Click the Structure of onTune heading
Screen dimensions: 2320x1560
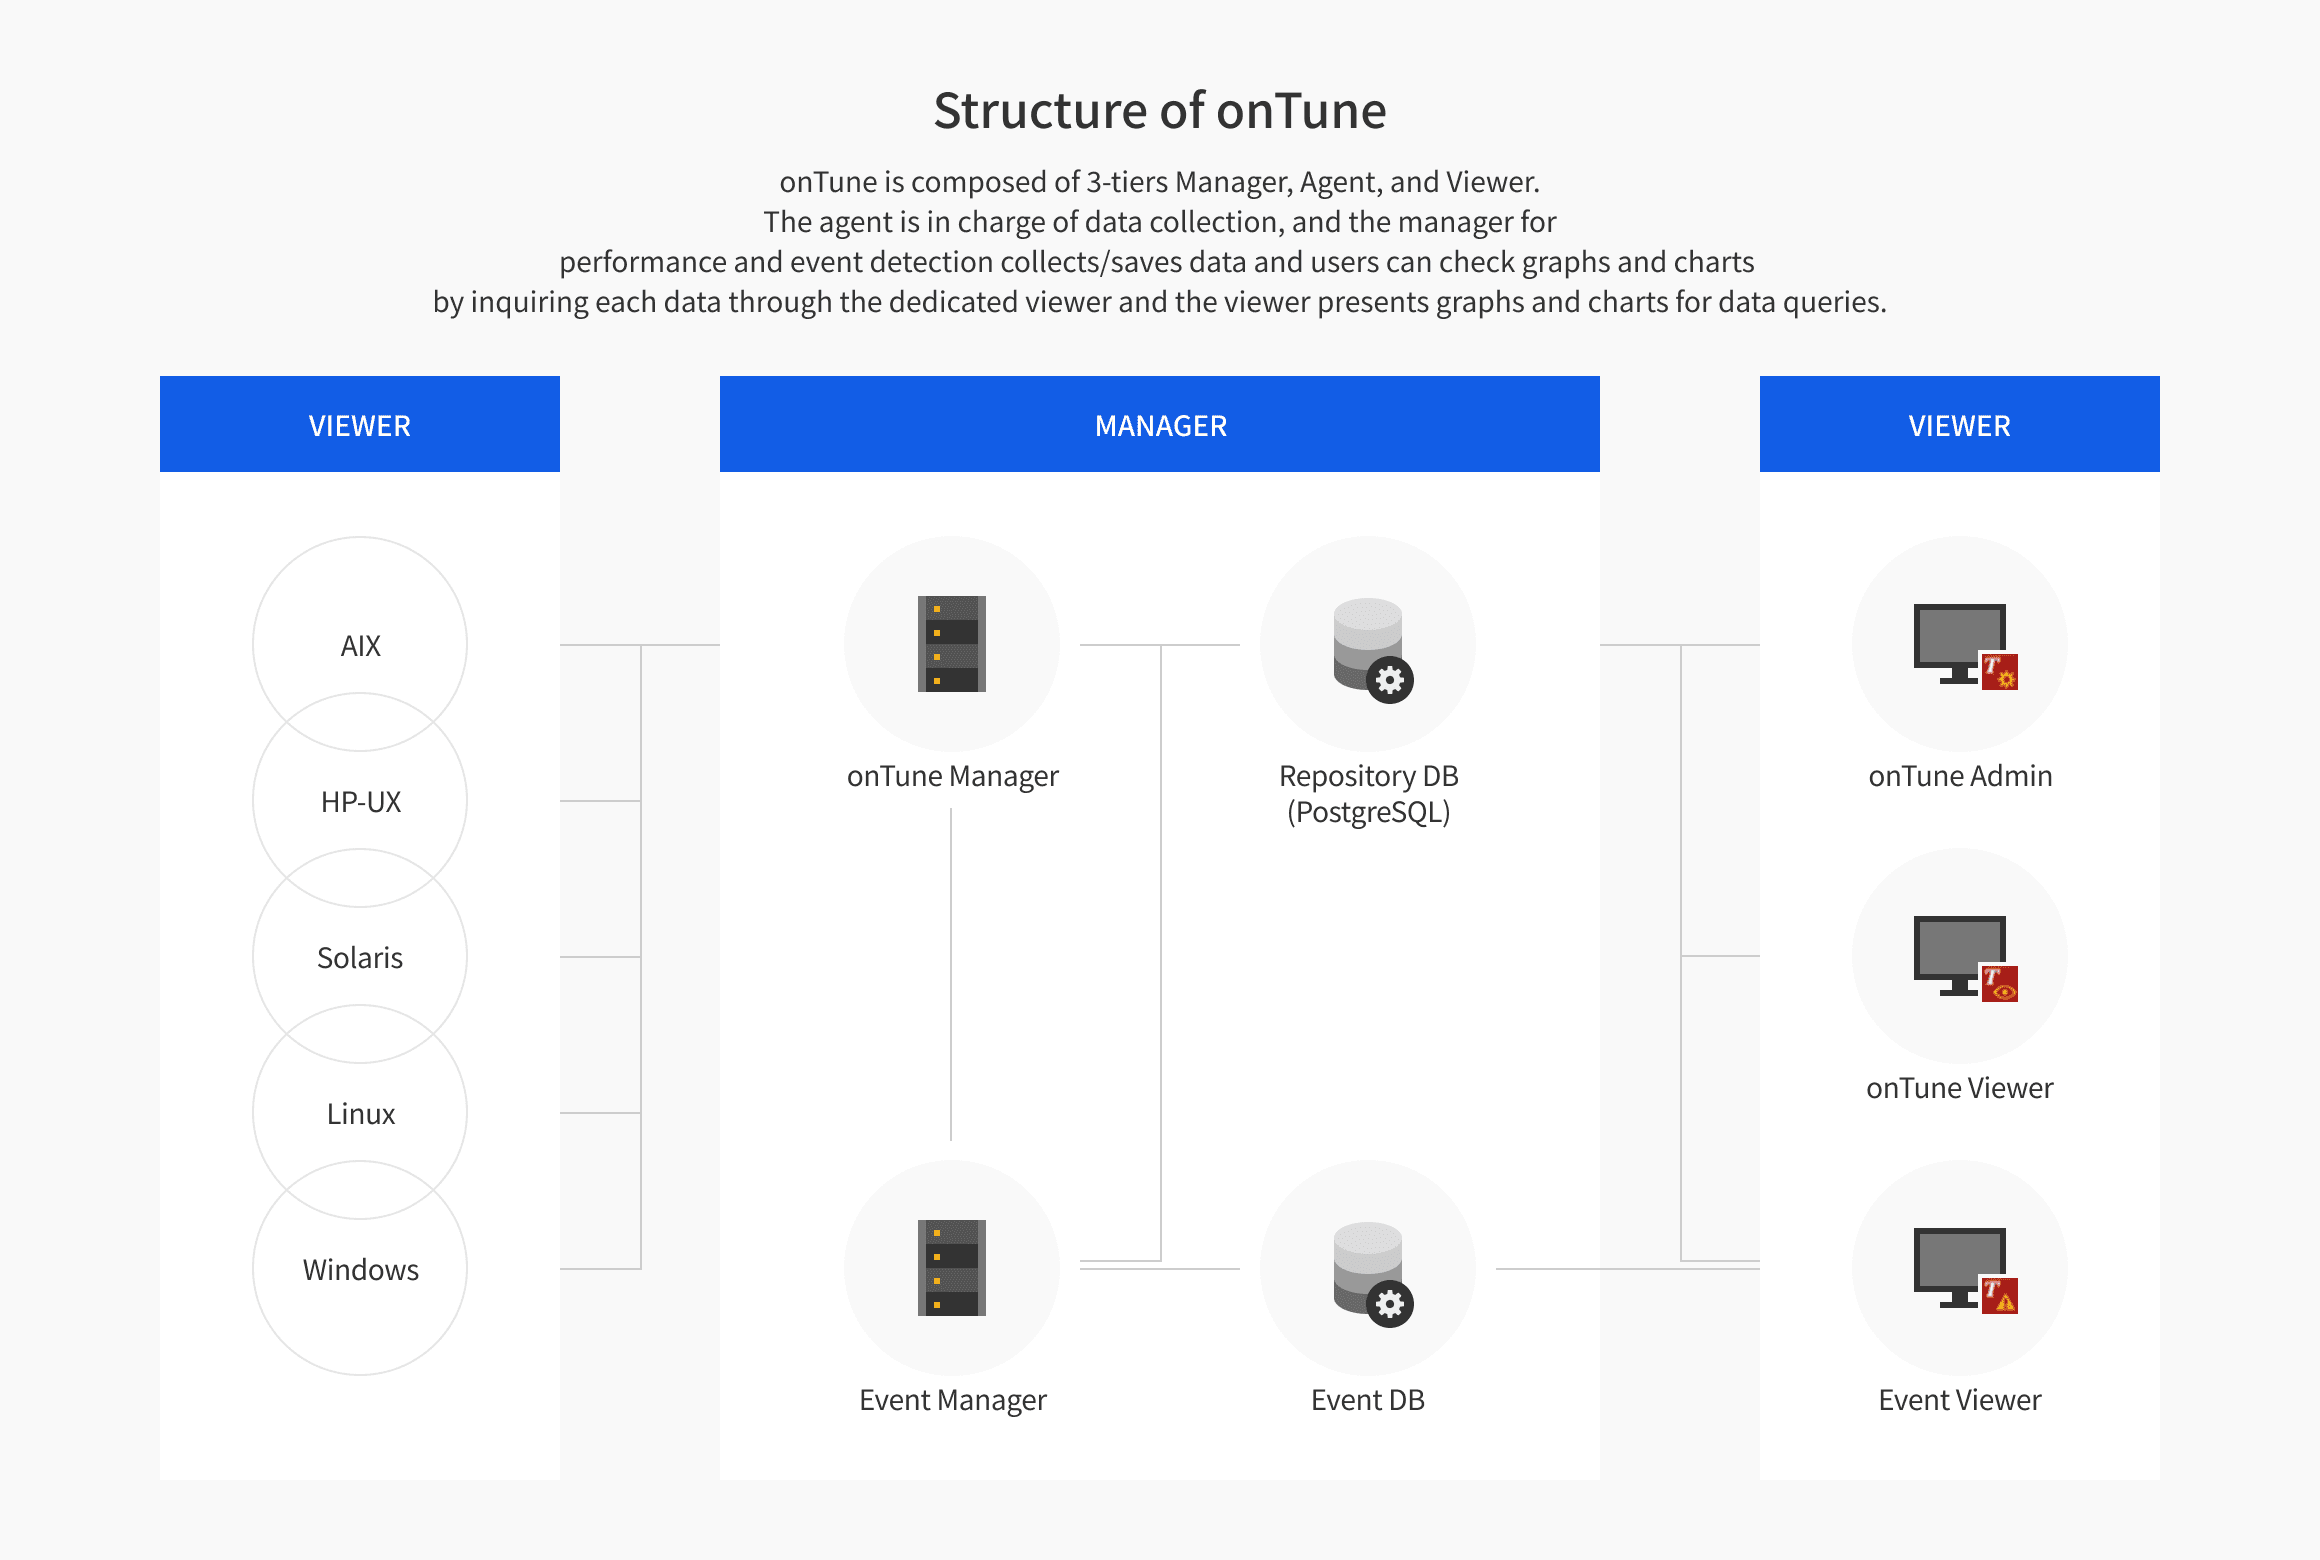tap(1160, 110)
